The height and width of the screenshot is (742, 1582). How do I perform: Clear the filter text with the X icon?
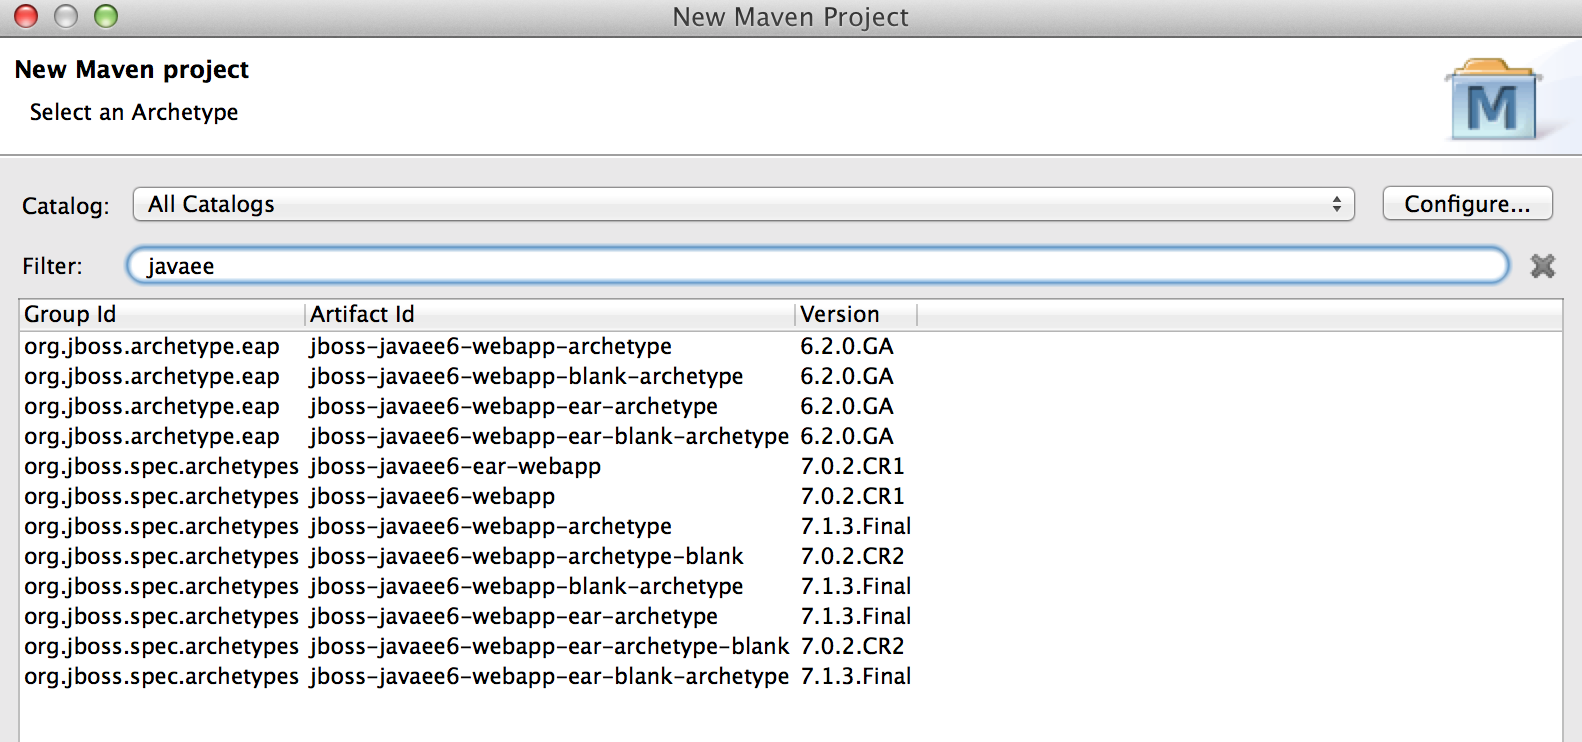1543,265
